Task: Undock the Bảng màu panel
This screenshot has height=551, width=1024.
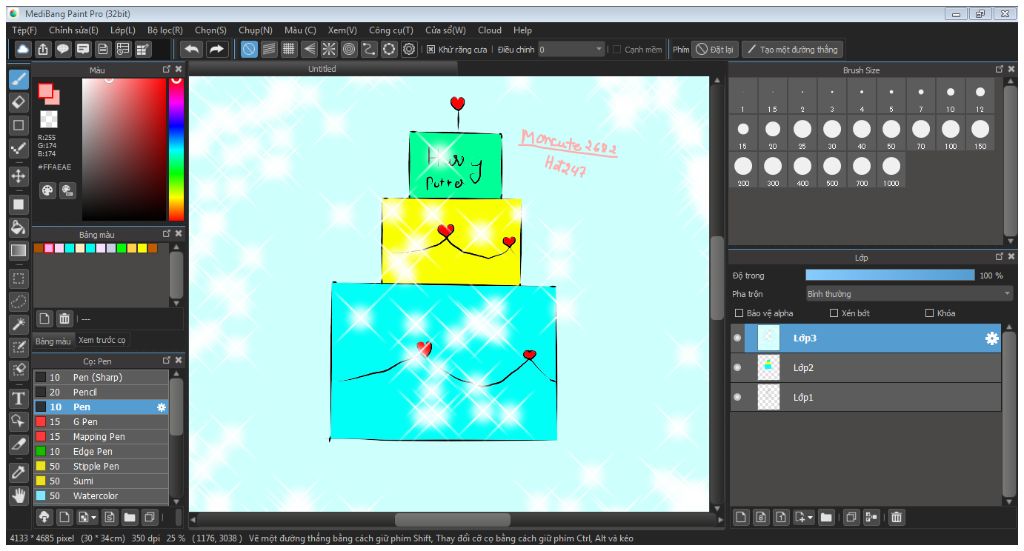Action: [x=167, y=234]
